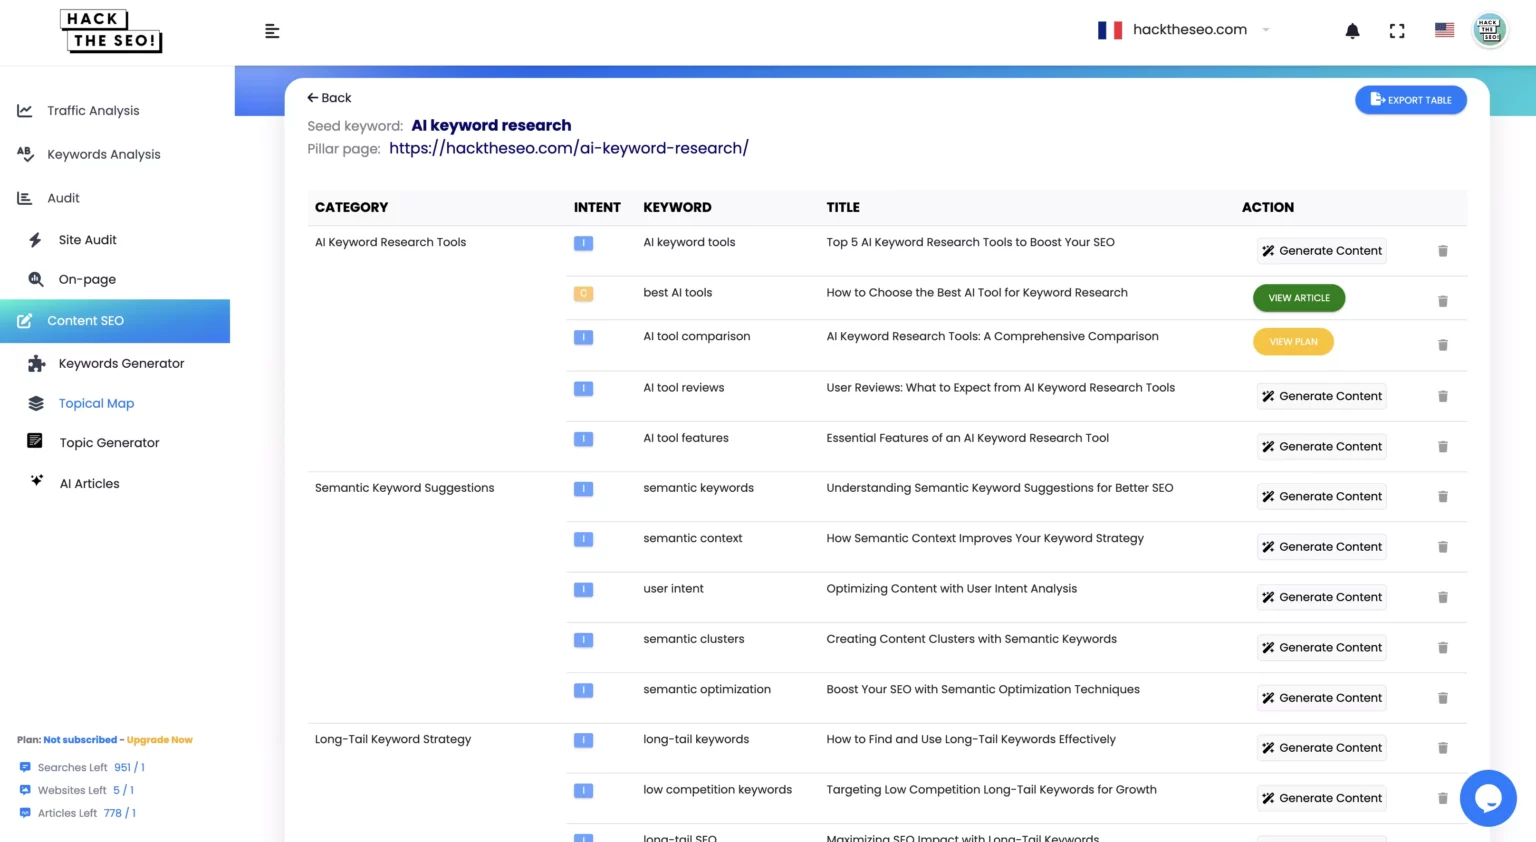1536x842 pixels.
Task: Generate content for long-tail keywords
Action: click(1321, 748)
